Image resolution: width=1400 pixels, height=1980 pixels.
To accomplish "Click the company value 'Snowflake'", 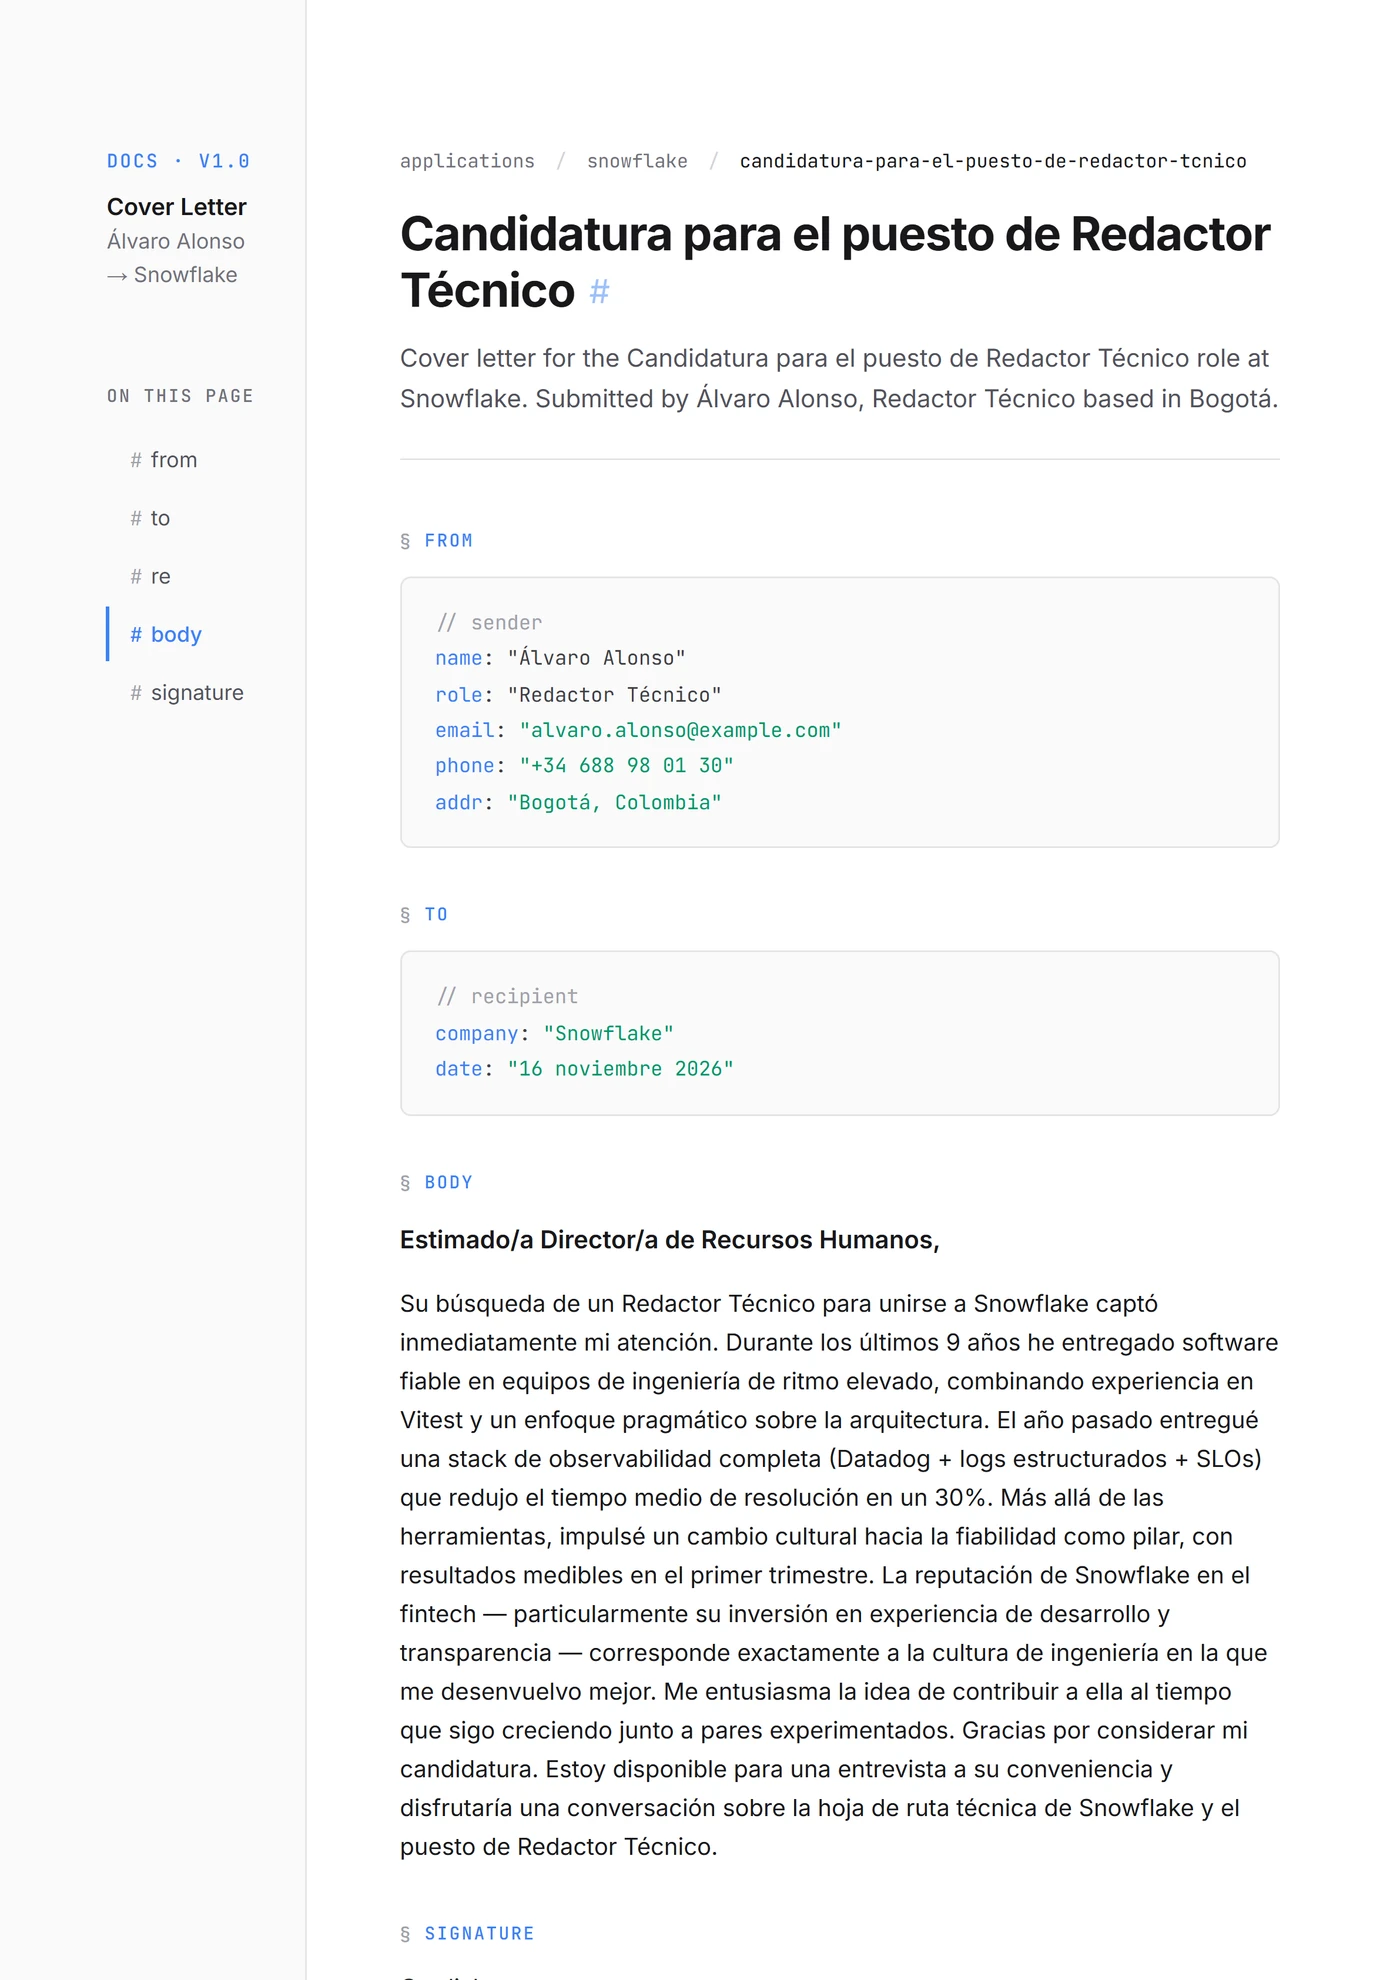I will [x=608, y=1033].
